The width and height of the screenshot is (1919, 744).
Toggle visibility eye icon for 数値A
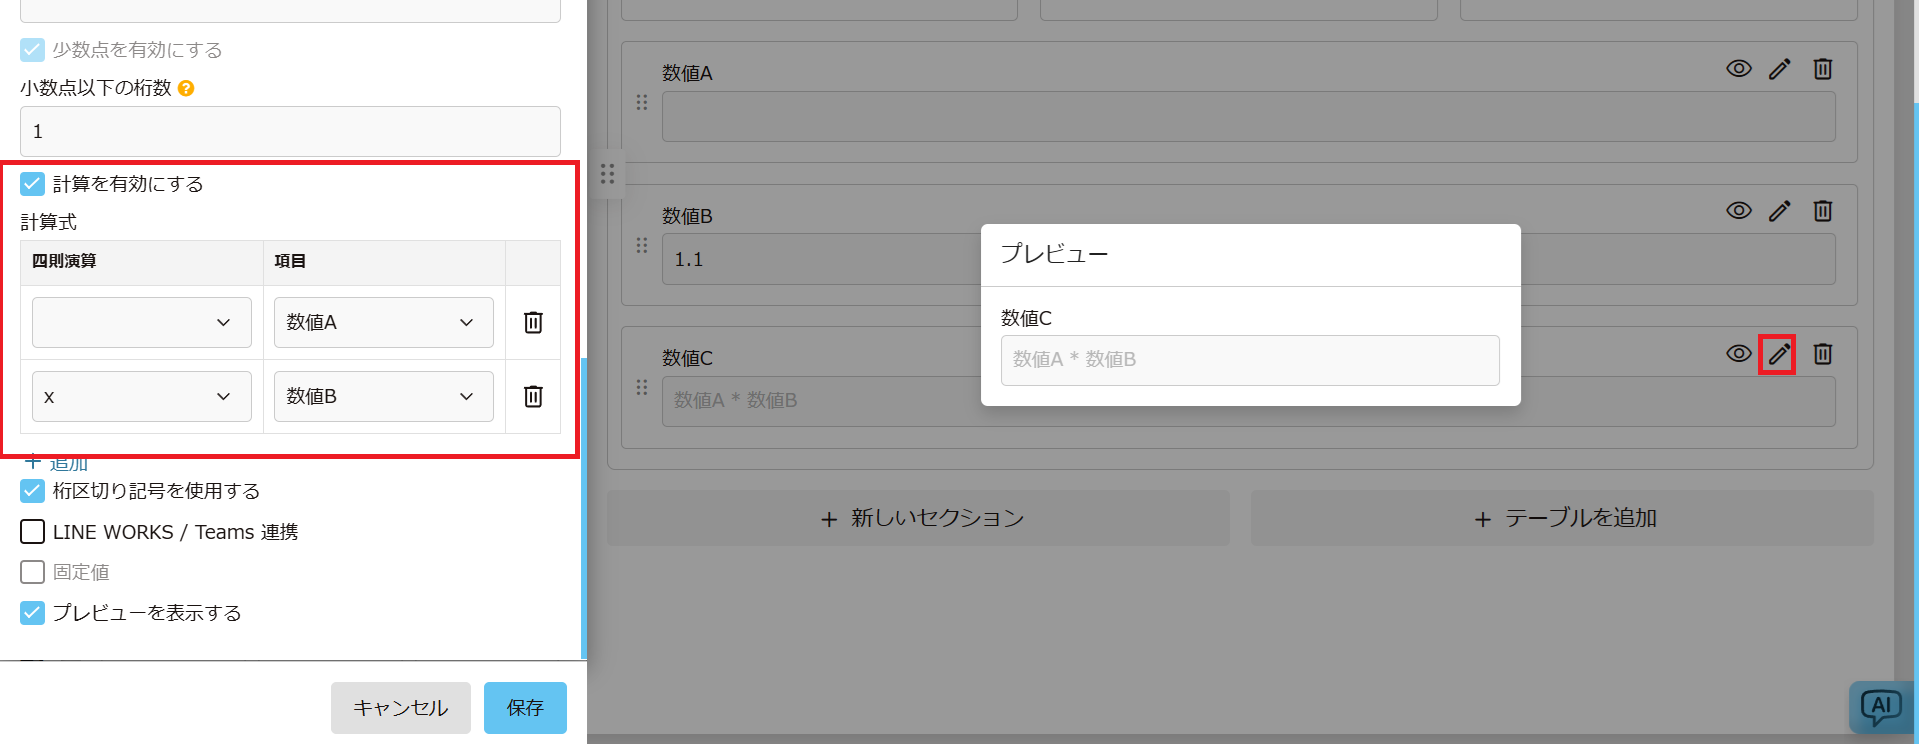tap(1738, 69)
